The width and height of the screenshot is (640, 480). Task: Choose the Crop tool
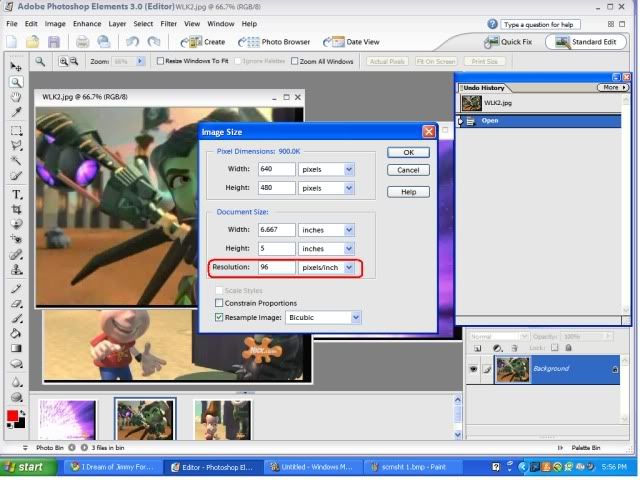pyautogui.click(x=17, y=210)
